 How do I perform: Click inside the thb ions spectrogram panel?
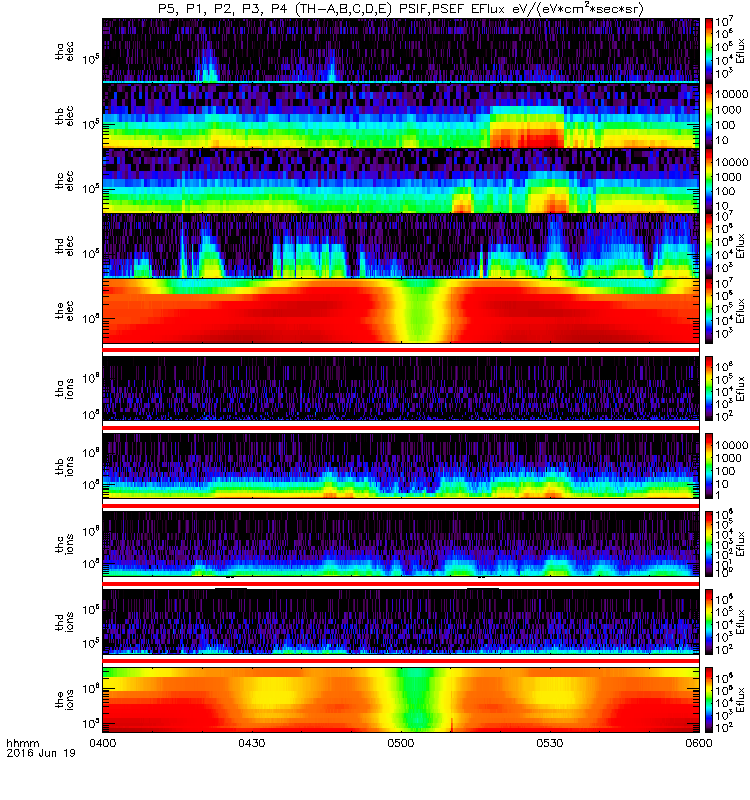(x=401, y=466)
